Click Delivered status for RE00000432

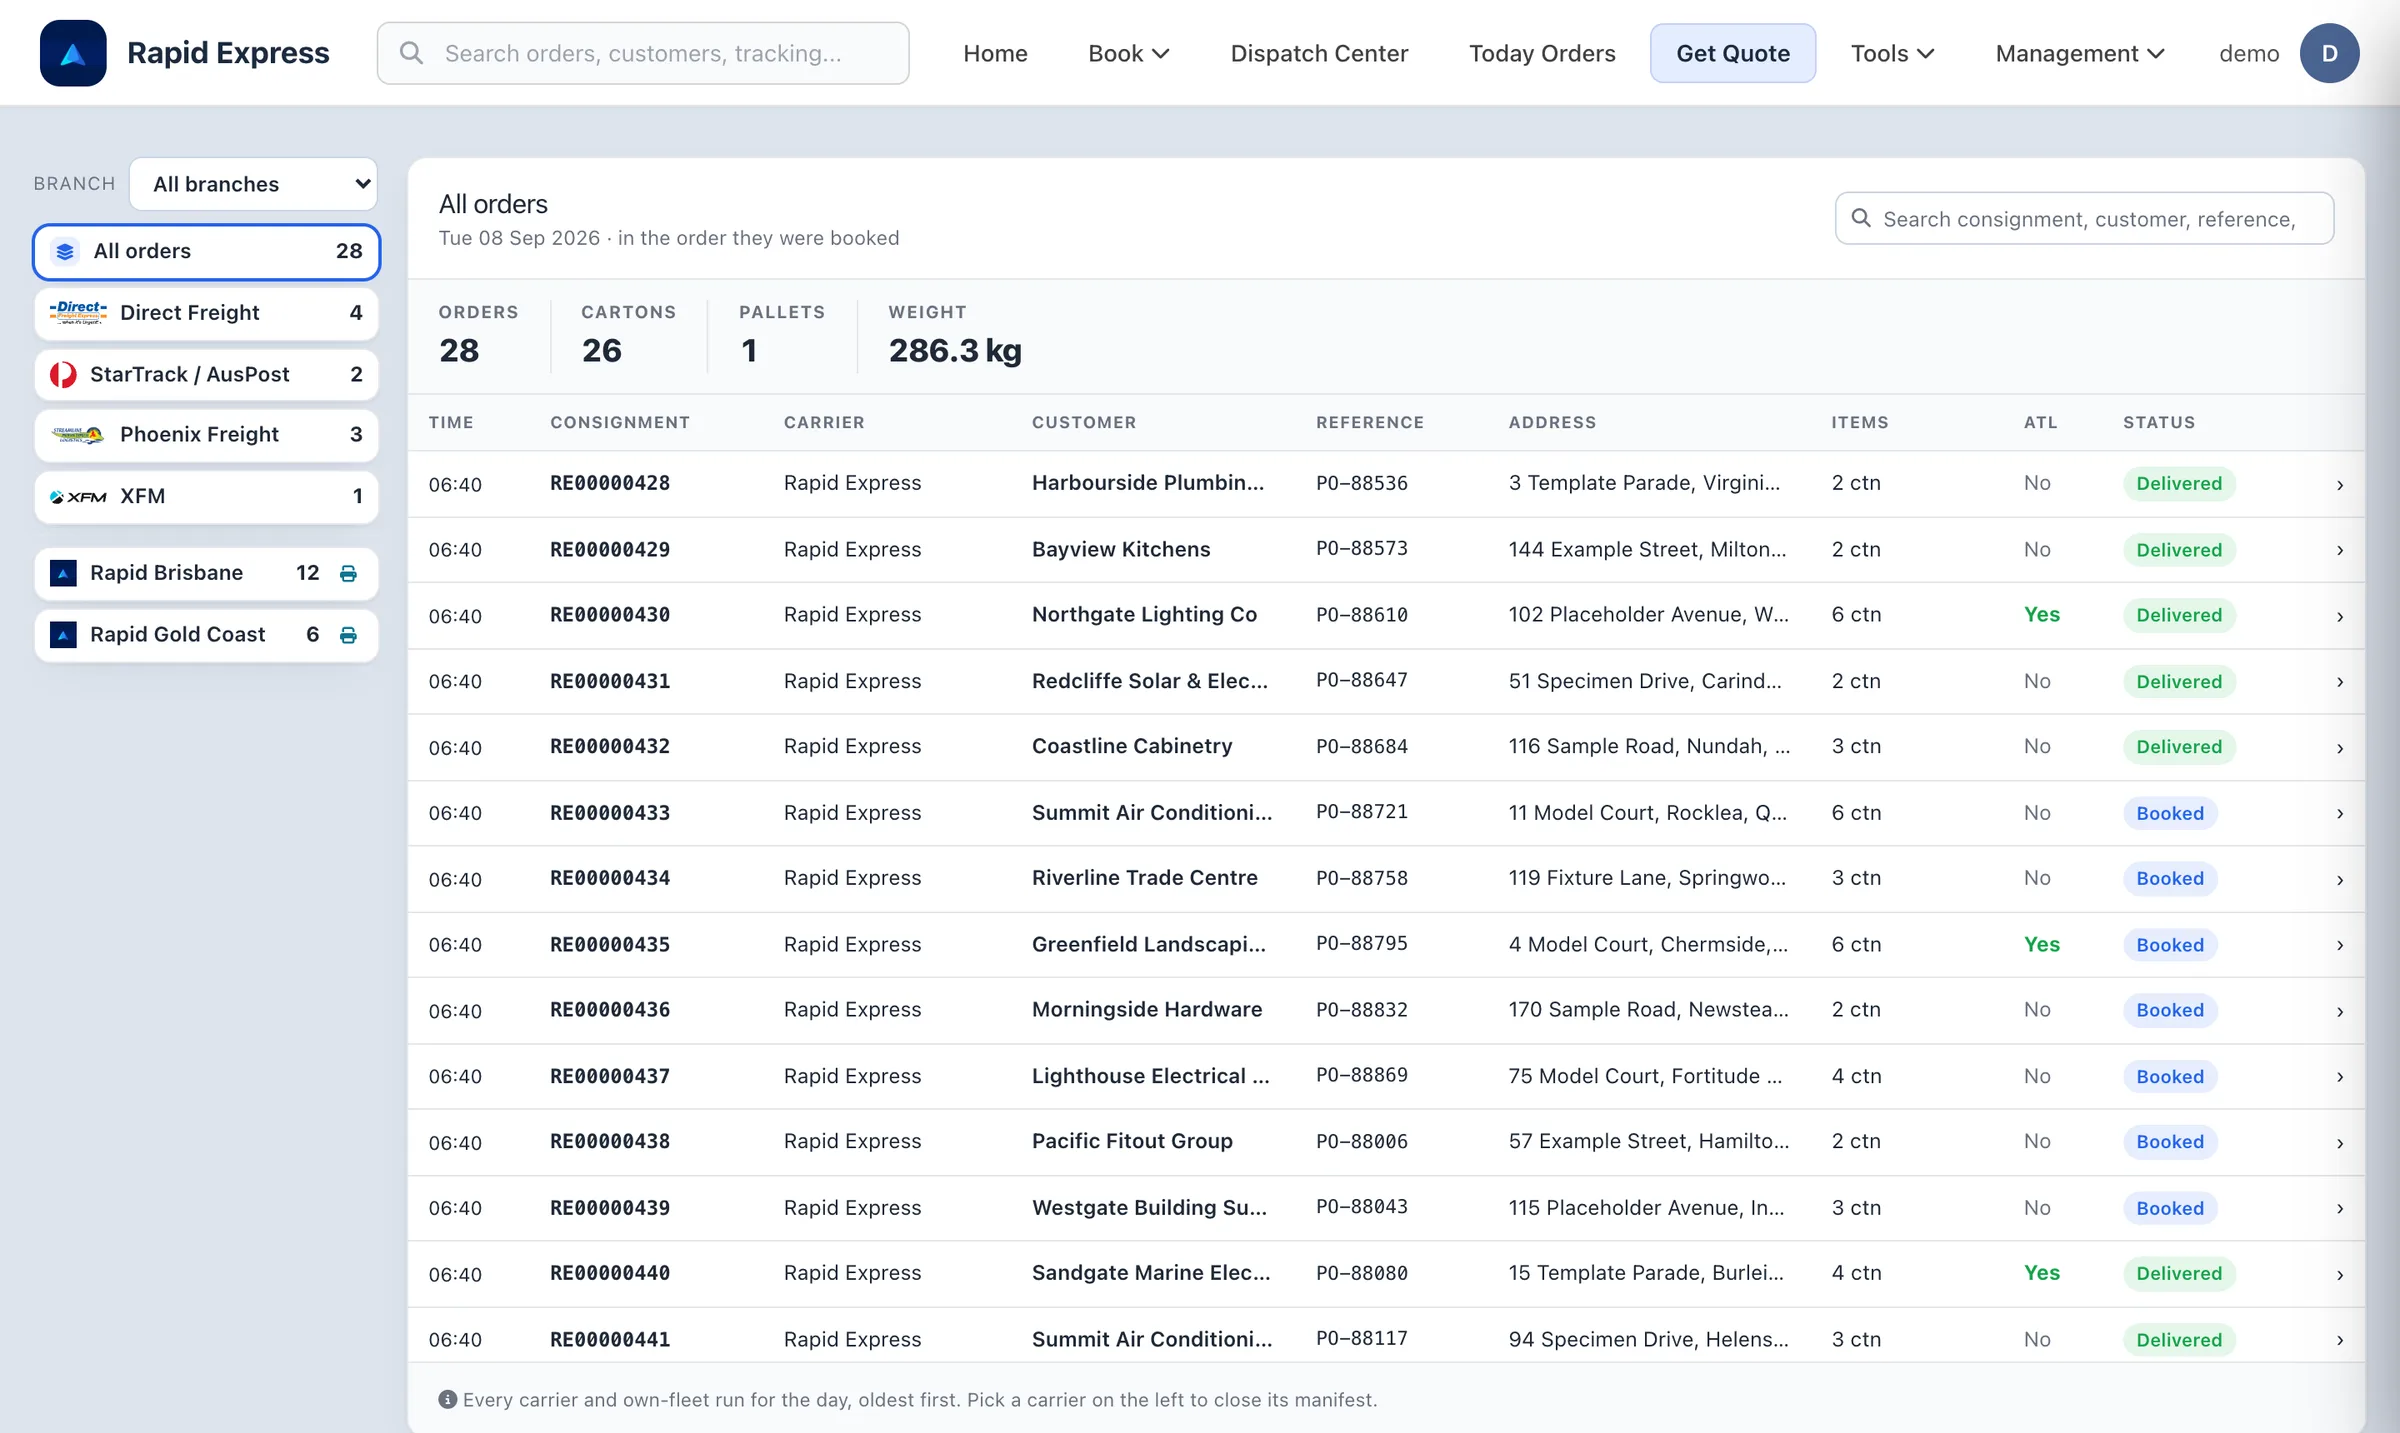point(2179,747)
